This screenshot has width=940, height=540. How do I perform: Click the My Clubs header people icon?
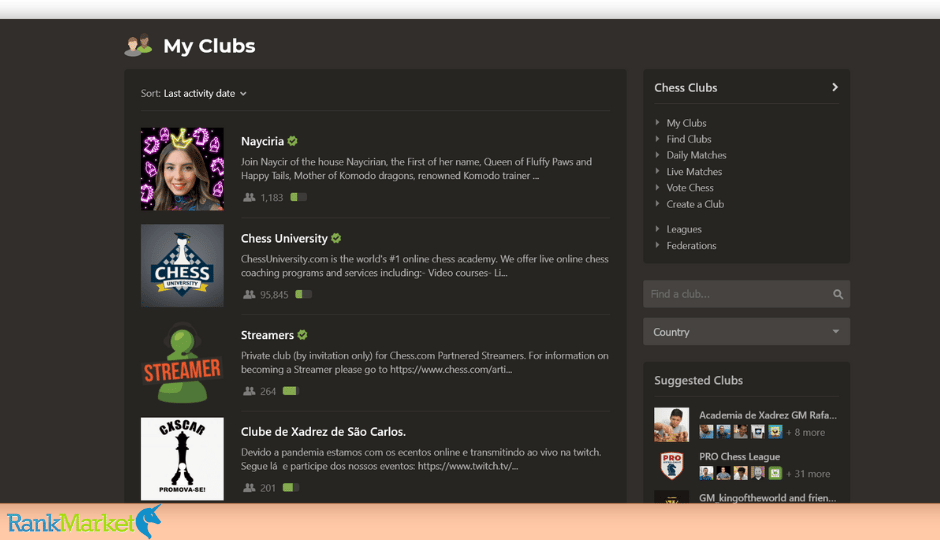pos(138,46)
